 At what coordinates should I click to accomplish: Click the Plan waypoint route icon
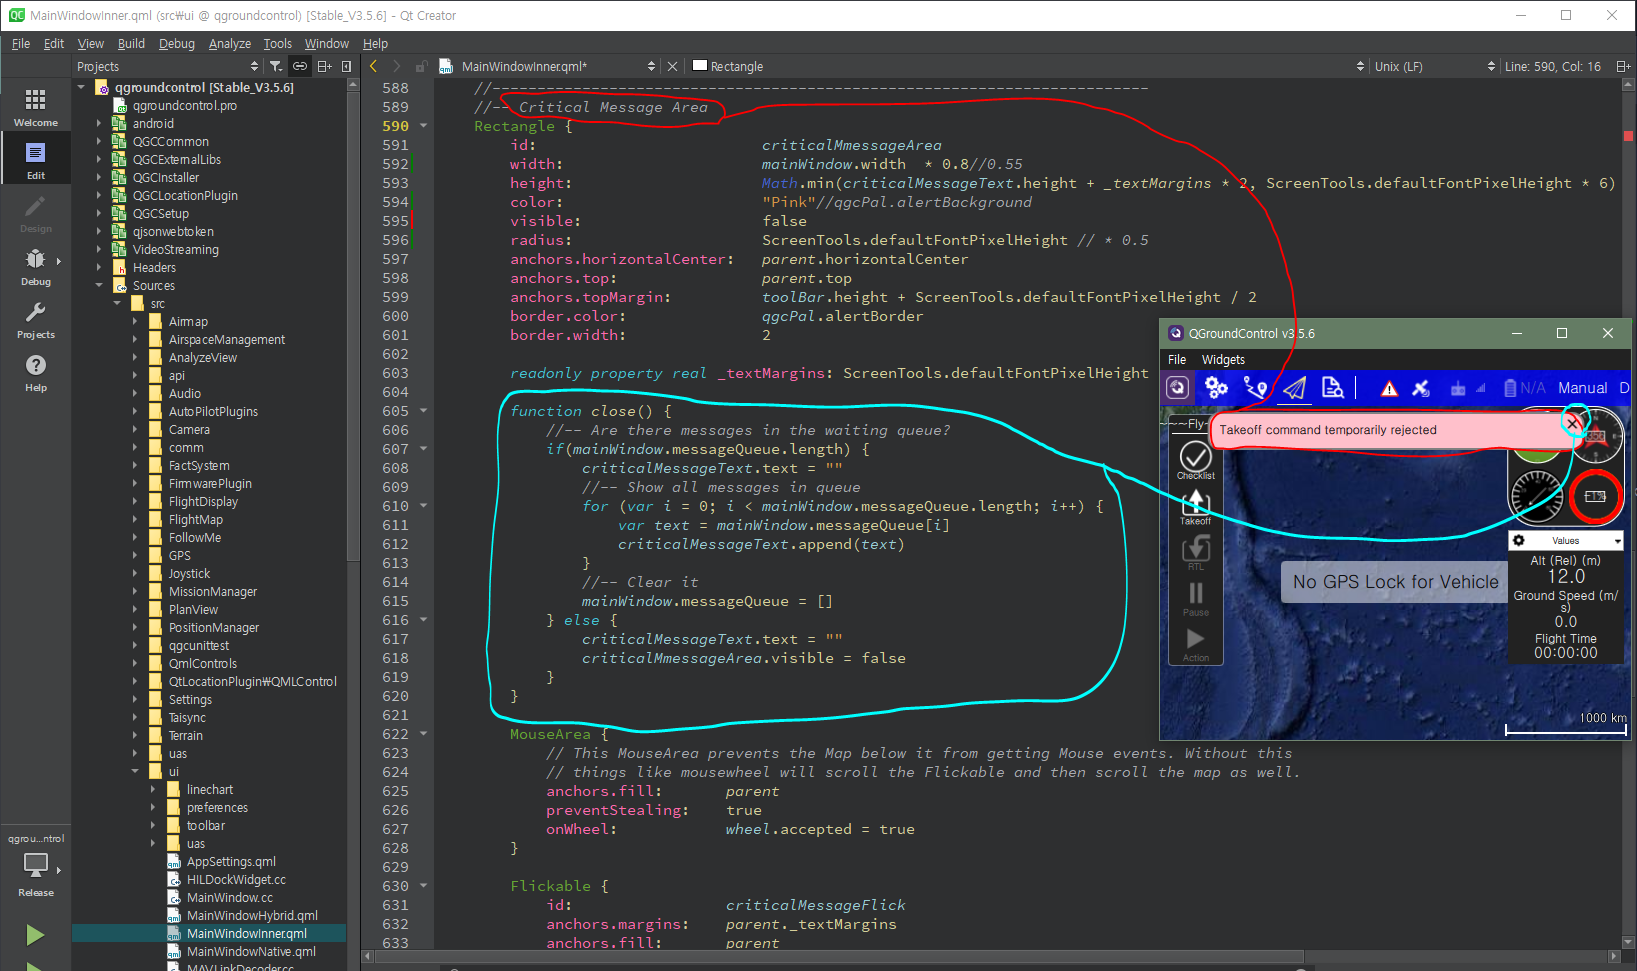[x=1255, y=388]
